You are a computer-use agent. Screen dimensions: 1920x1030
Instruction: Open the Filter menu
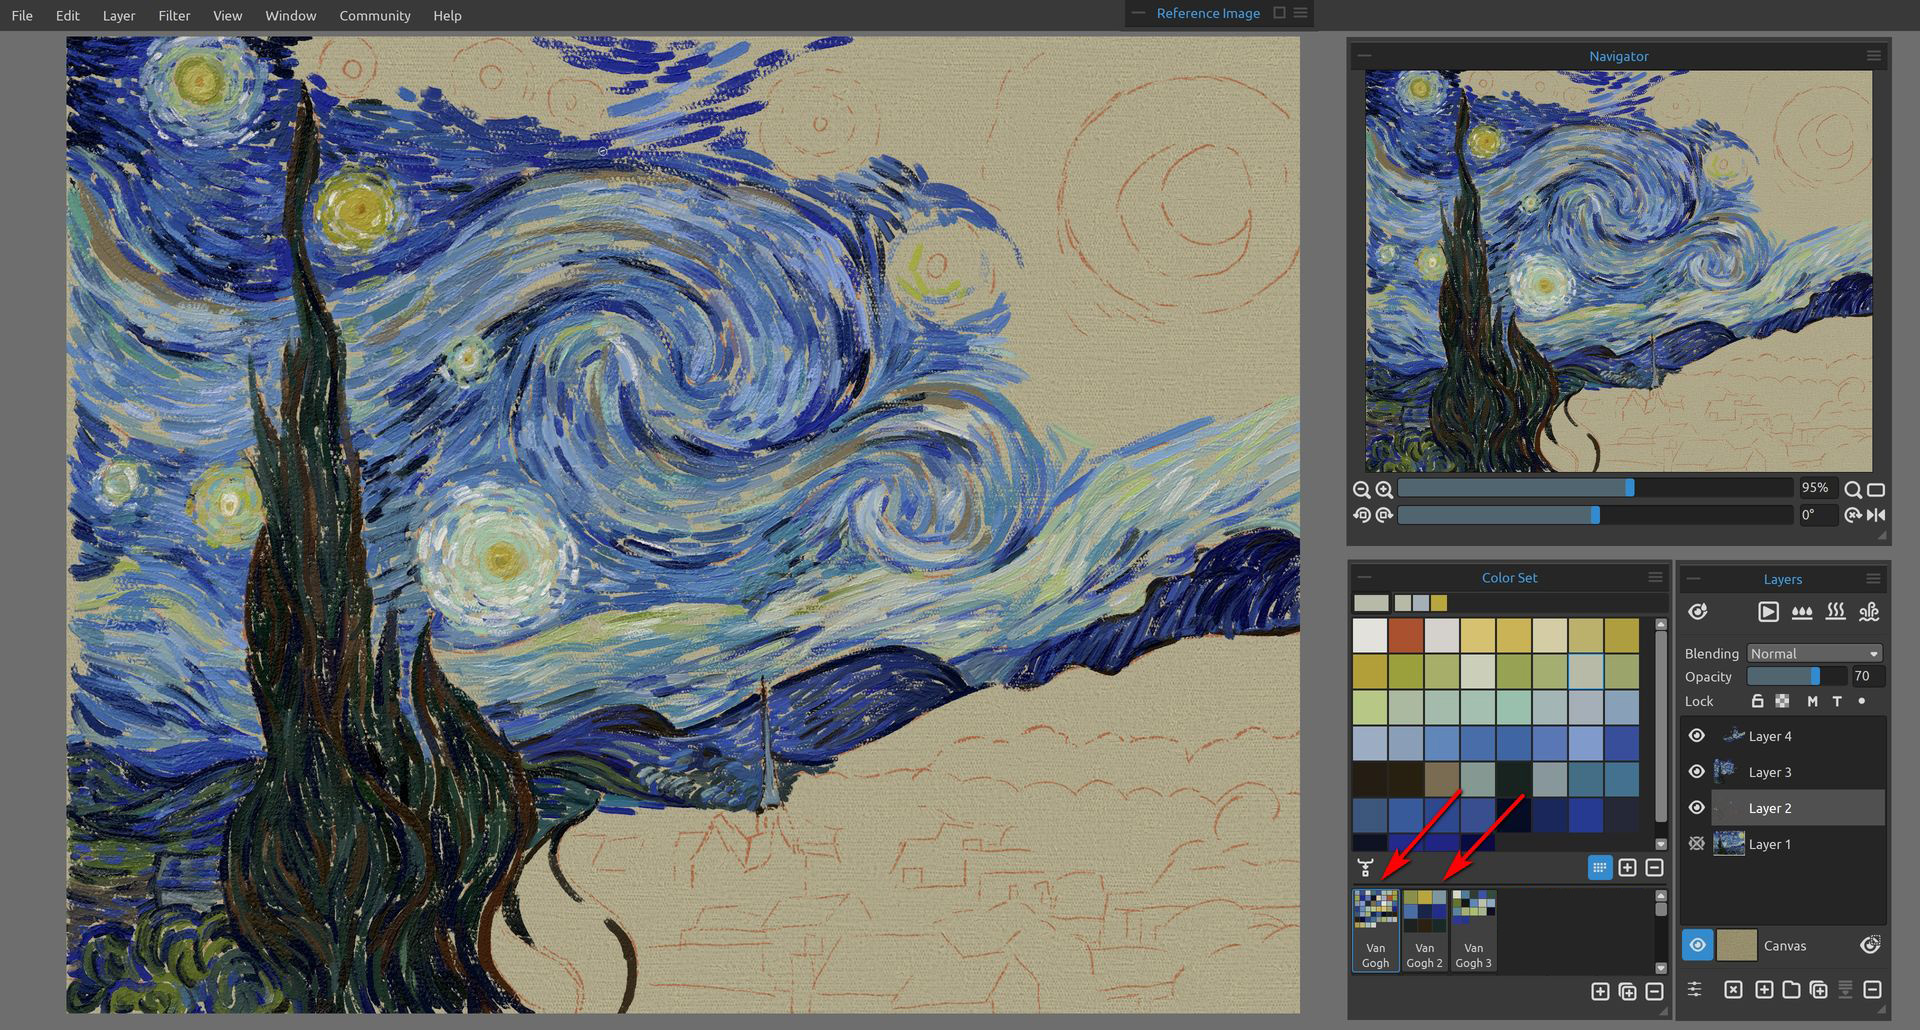click(174, 15)
